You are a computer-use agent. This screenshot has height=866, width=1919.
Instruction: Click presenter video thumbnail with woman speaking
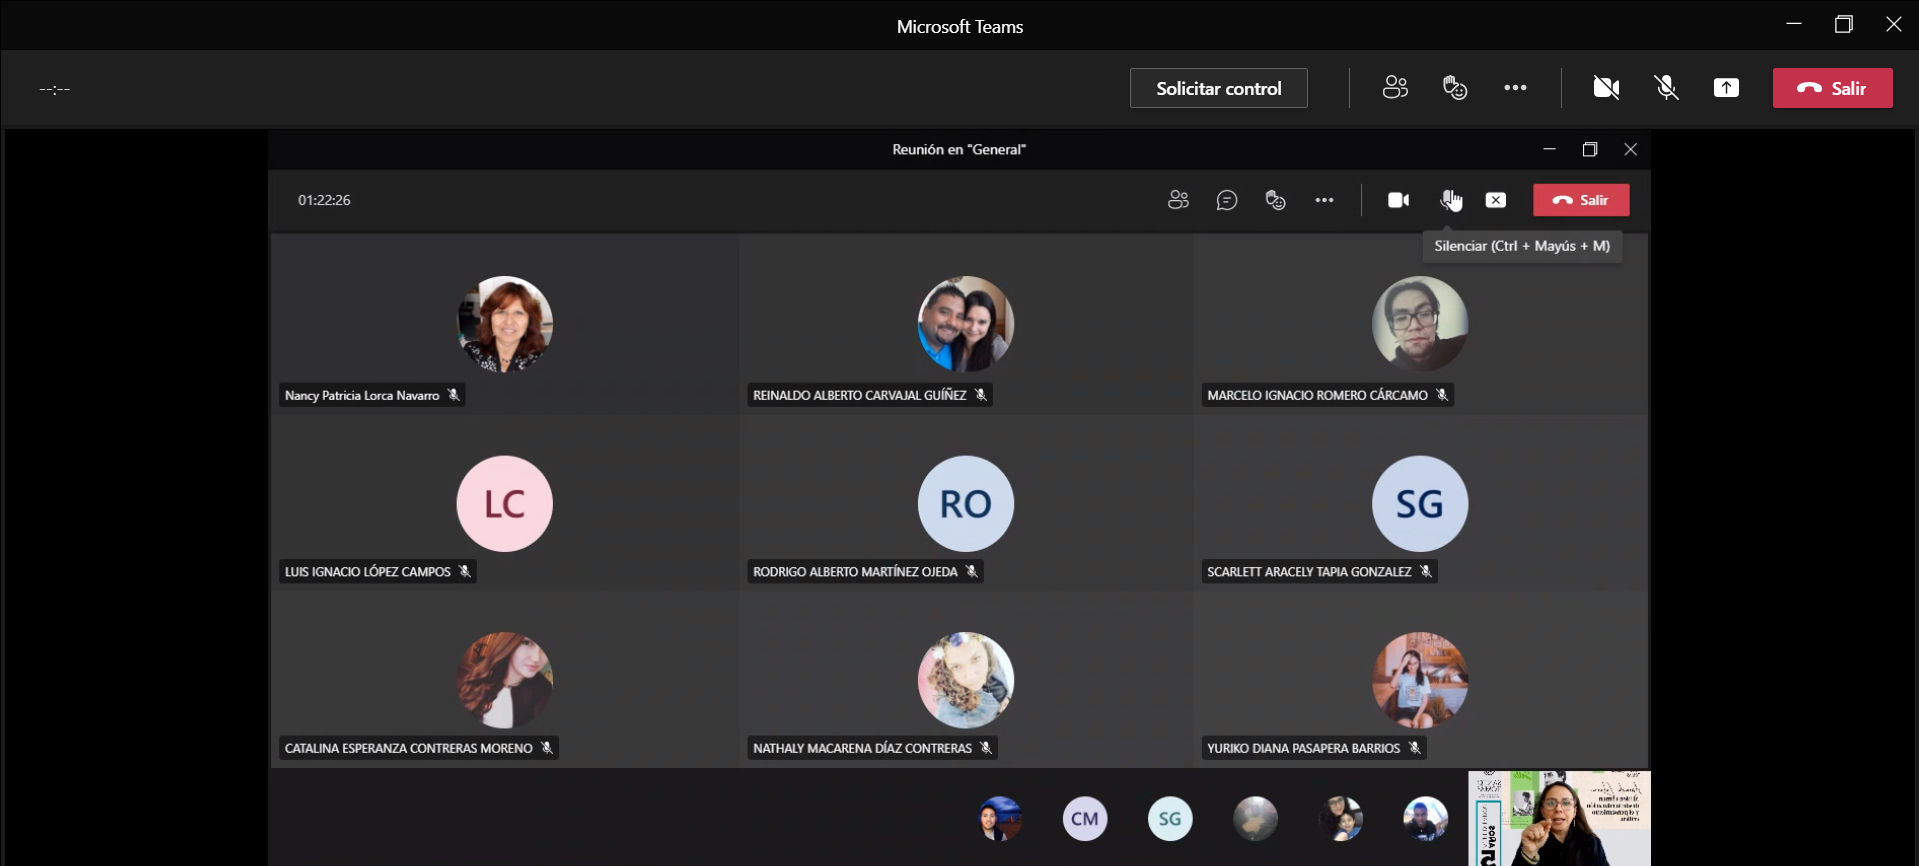click(1559, 818)
